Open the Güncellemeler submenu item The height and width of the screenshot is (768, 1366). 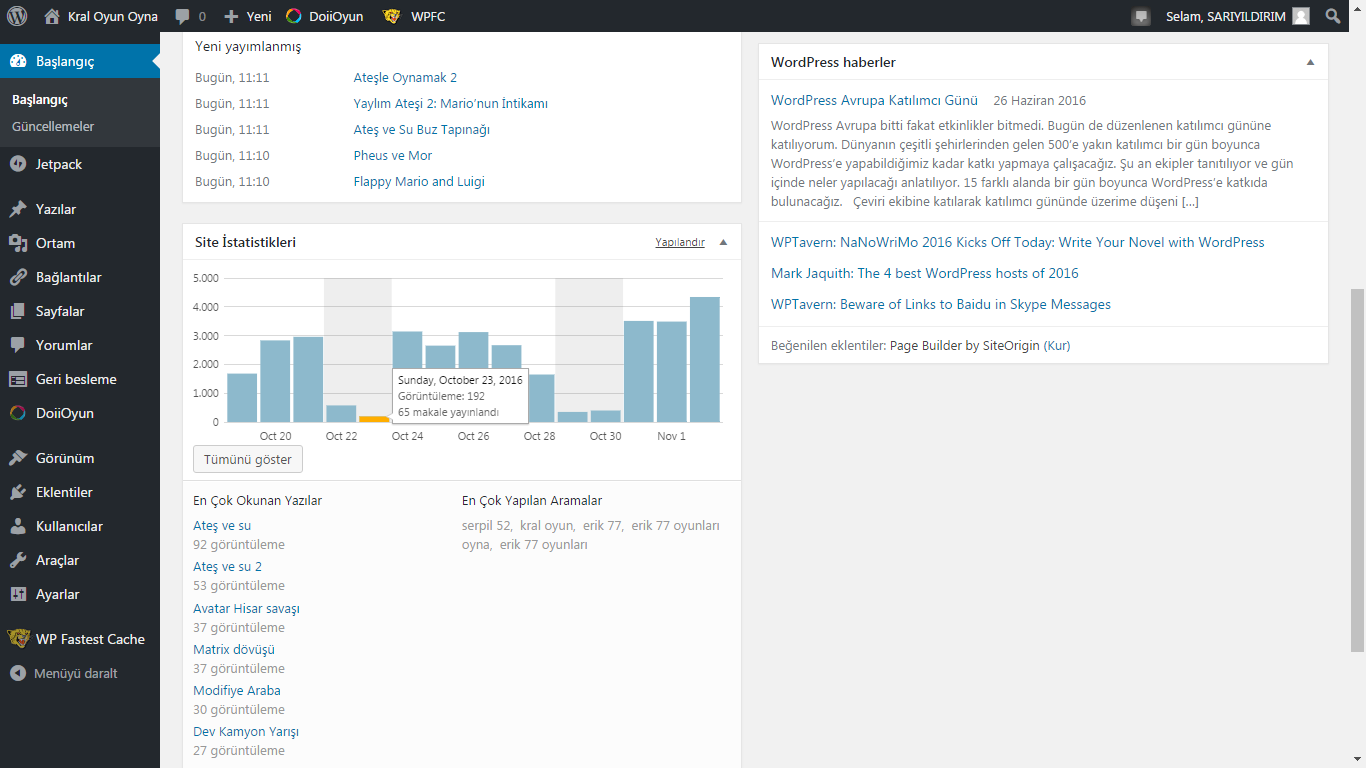pyautogui.click(x=53, y=126)
